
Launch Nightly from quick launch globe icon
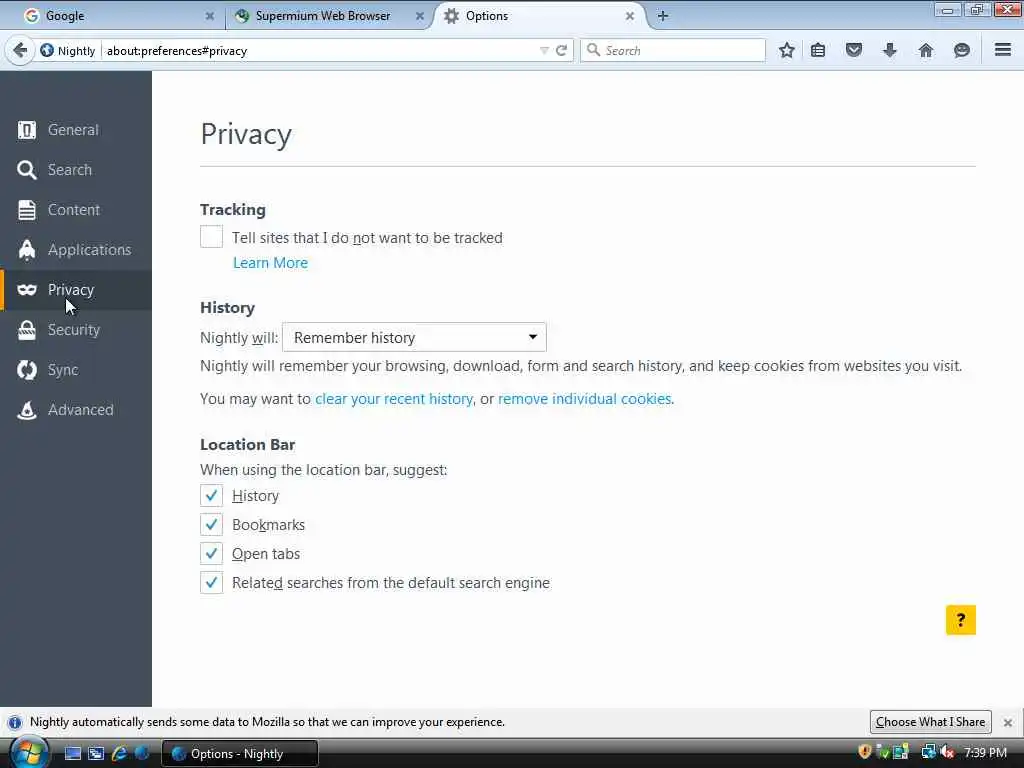(x=142, y=754)
